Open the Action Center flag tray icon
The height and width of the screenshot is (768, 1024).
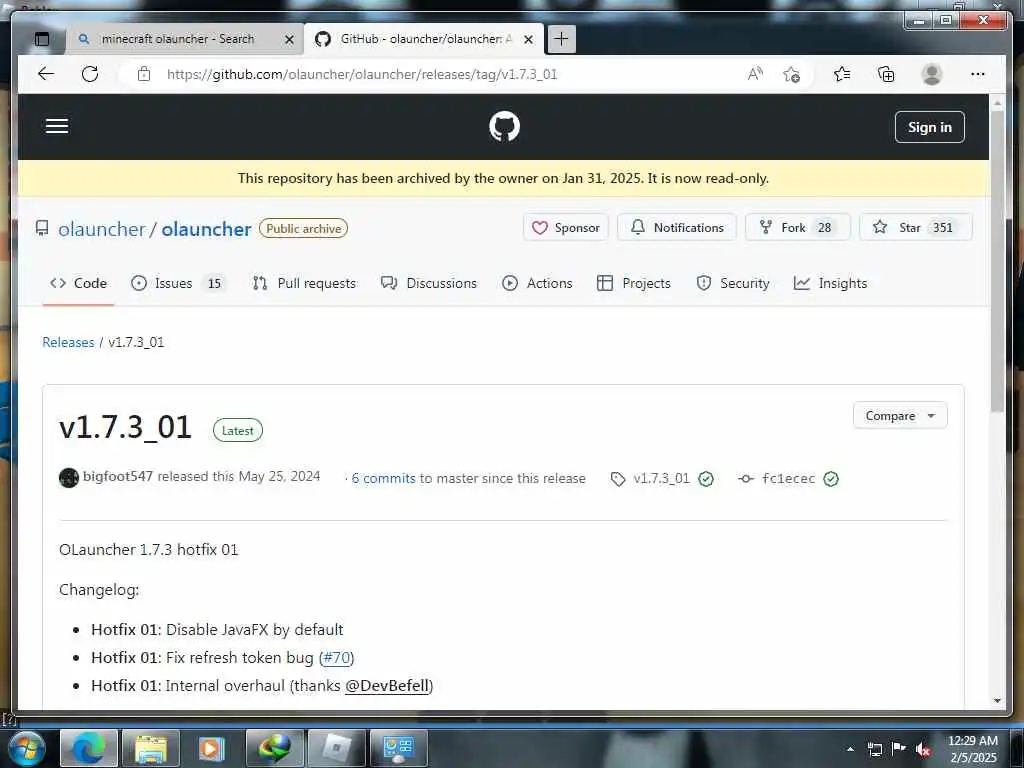coord(899,749)
